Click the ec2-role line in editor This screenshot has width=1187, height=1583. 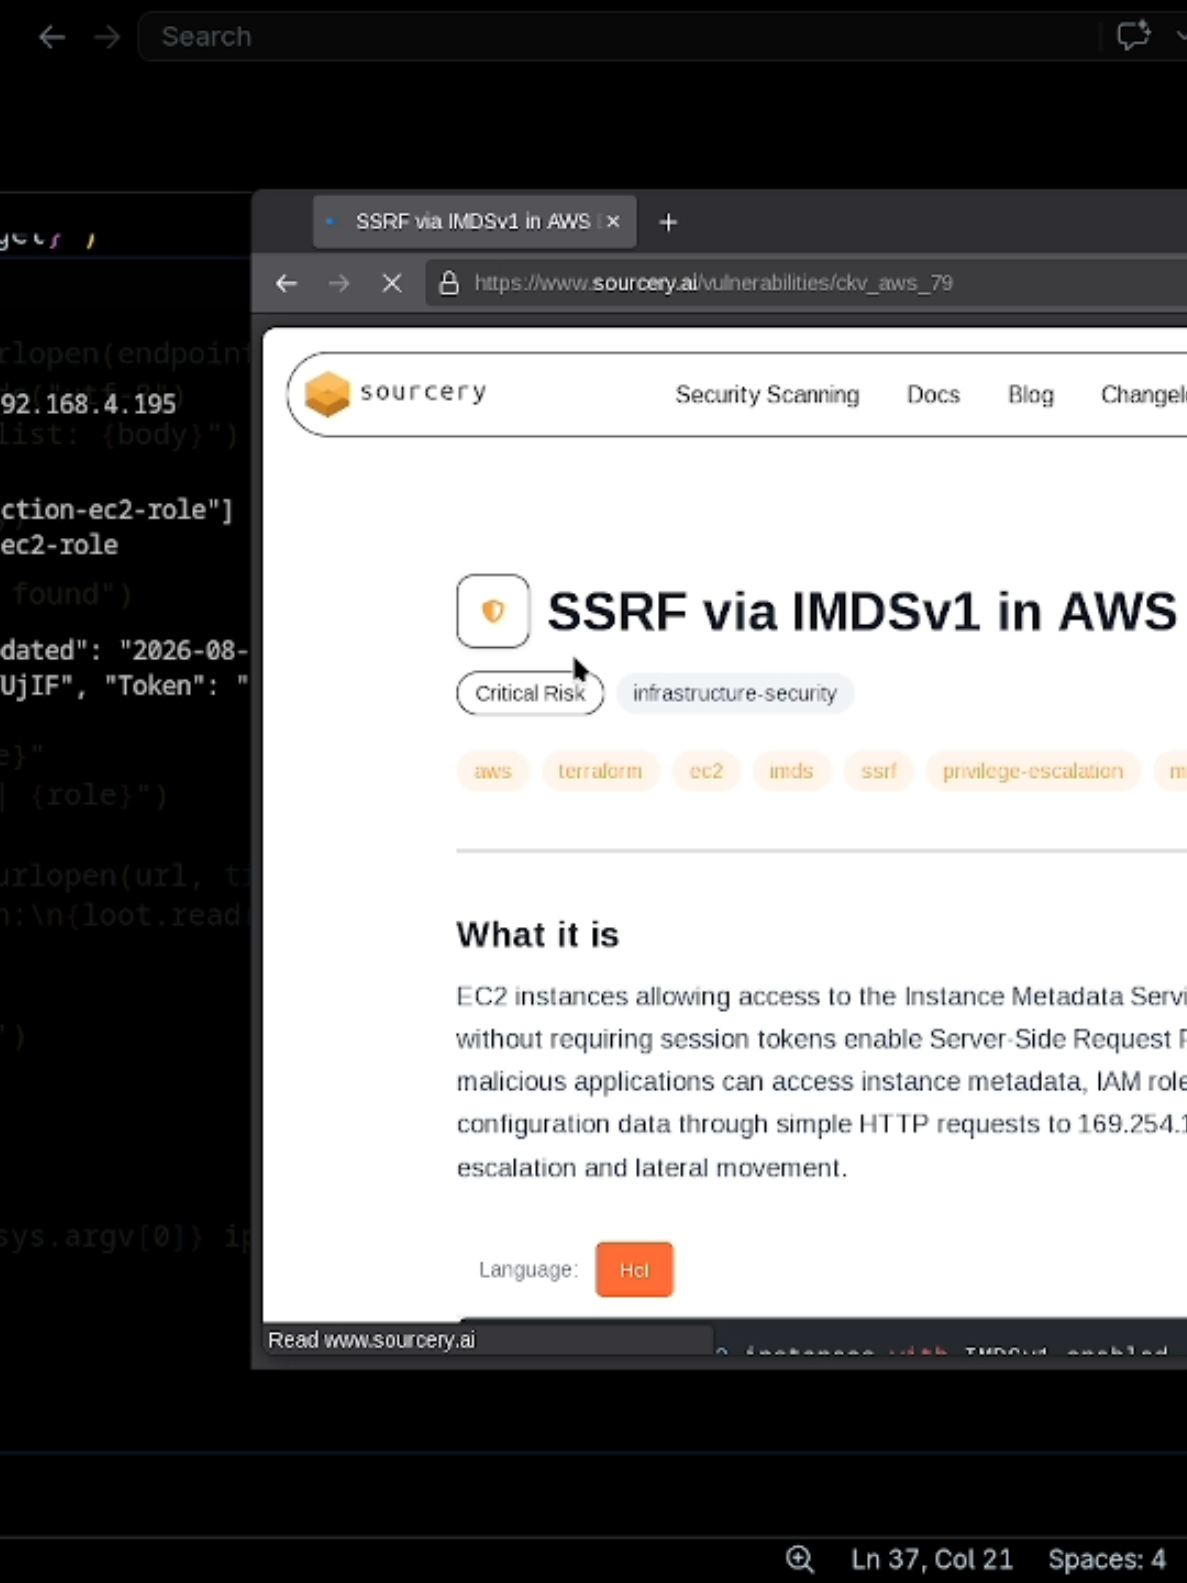click(59, 545)
